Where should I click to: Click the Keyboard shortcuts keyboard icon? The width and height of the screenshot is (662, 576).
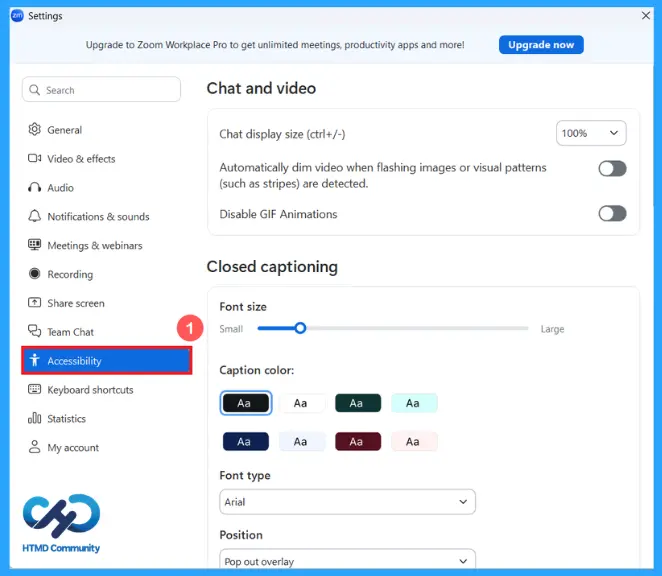35,389
